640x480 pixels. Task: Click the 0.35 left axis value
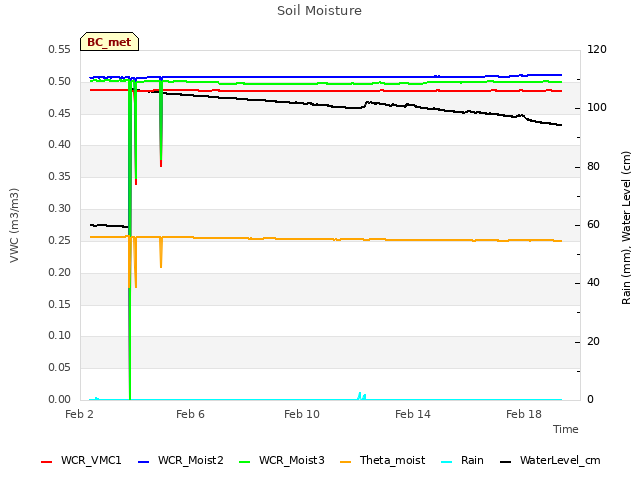(x=59, y=176)
